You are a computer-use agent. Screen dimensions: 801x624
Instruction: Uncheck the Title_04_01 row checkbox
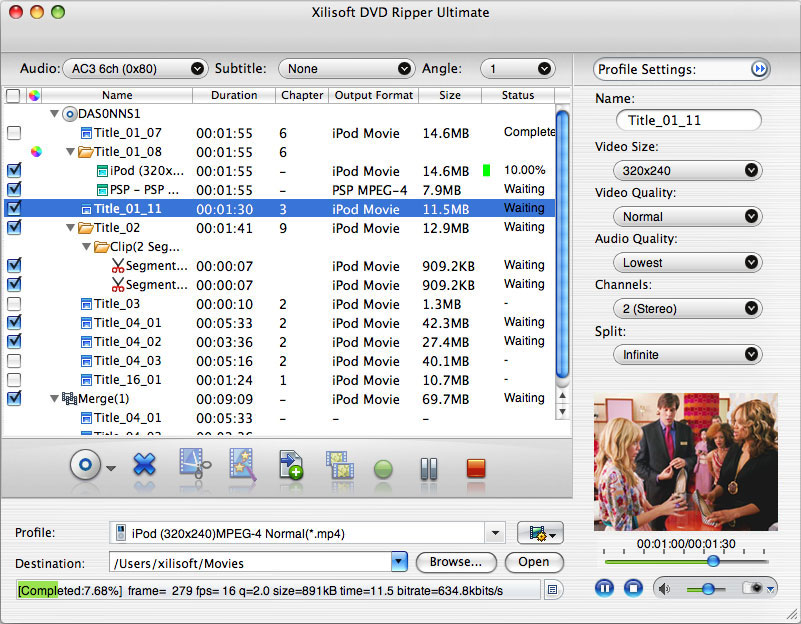[x=13, y=323]
